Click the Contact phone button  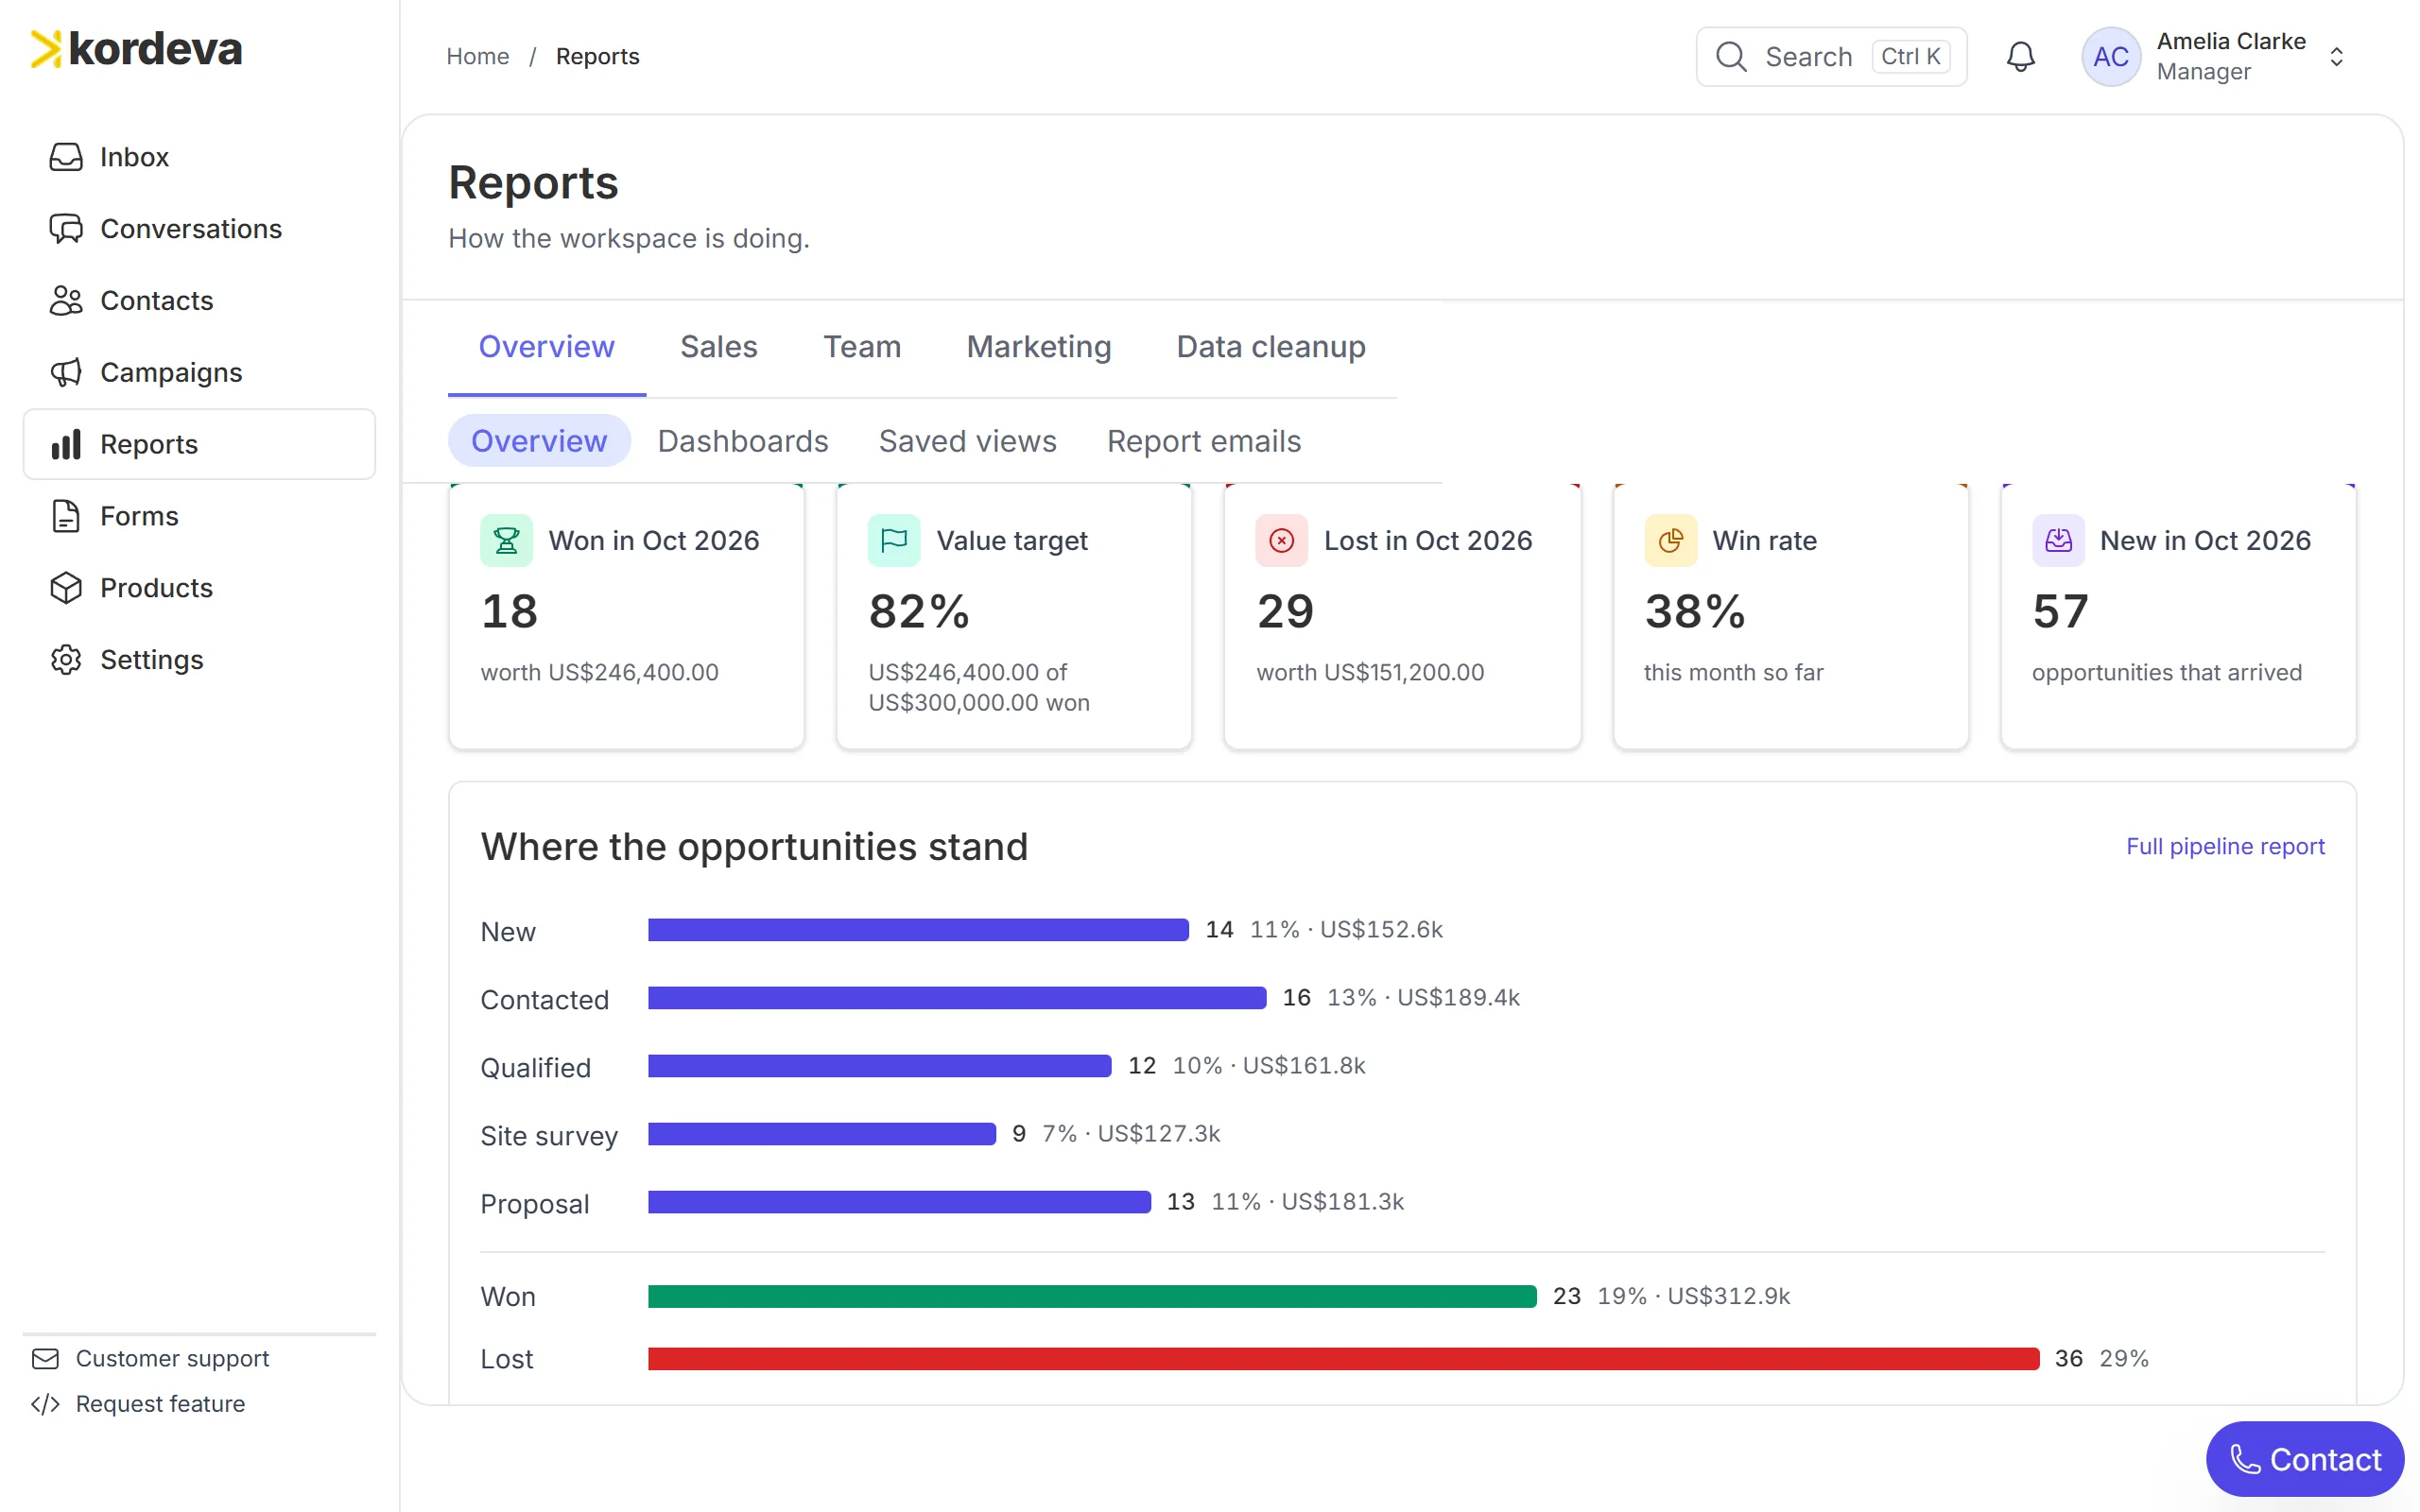(2304, 1459)
